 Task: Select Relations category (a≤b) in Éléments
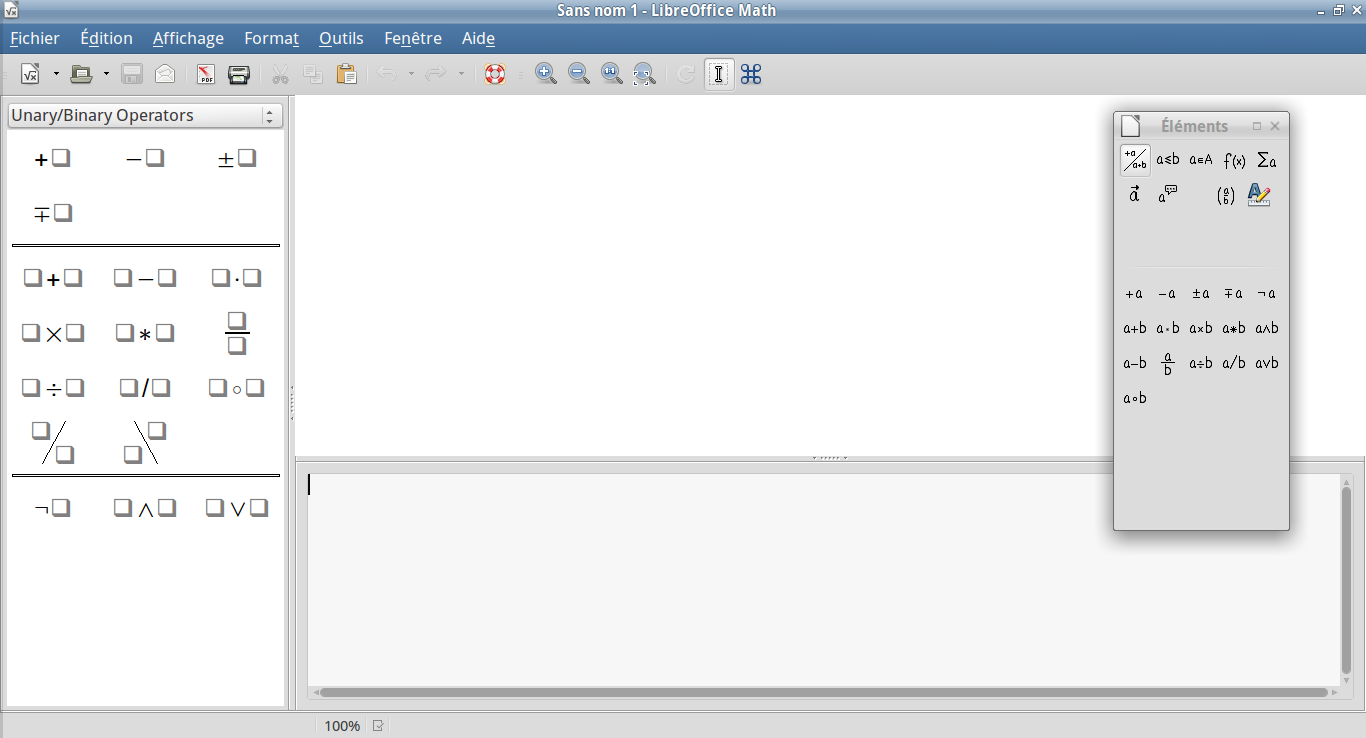click(1168, 160)
